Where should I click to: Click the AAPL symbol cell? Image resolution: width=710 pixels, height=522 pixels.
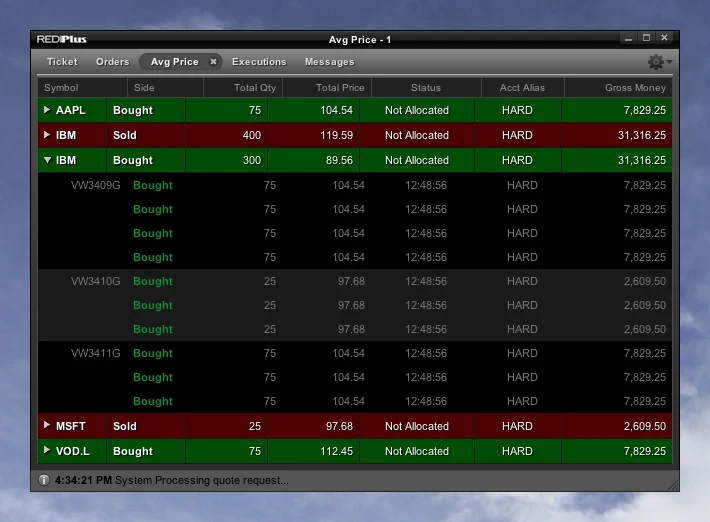70,110
